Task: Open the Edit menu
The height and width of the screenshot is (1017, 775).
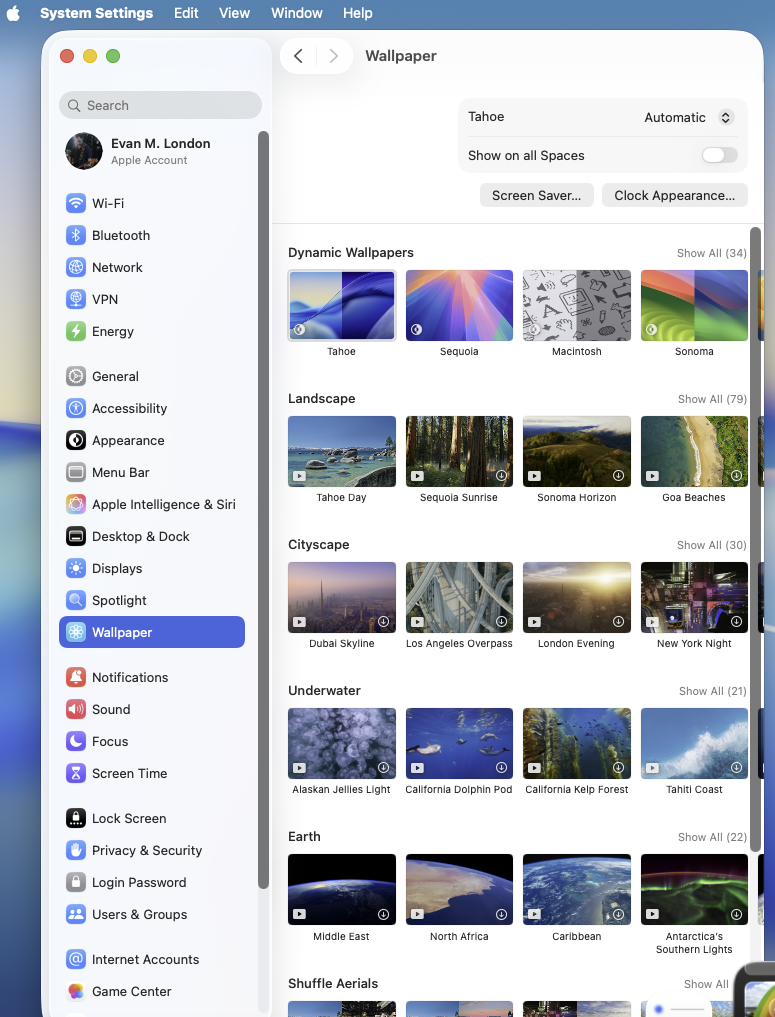Action: coord(186,13)
